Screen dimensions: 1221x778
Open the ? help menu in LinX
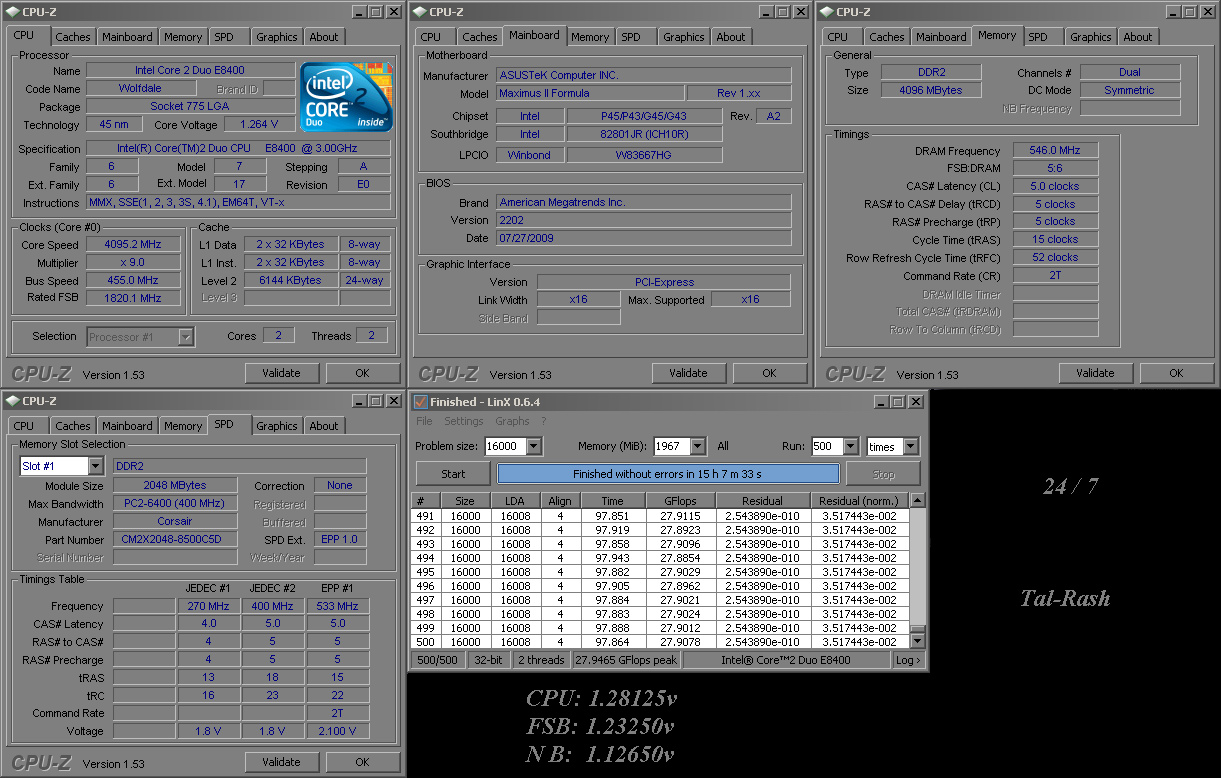pos(544,421)
